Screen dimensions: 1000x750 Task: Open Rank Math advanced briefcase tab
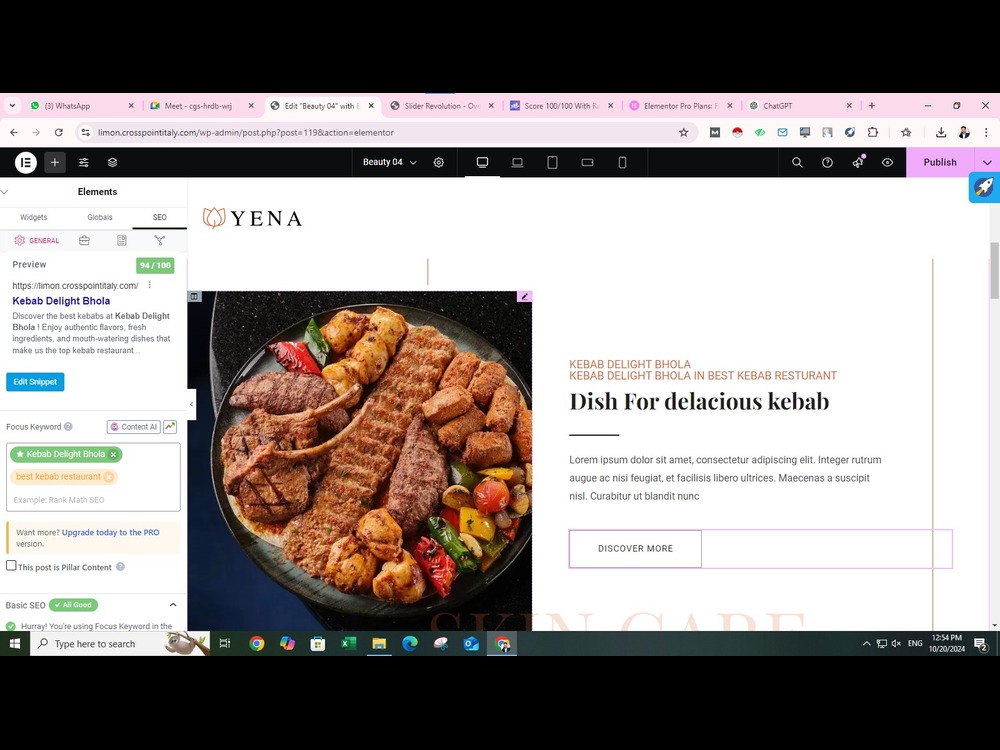[84, 240]
